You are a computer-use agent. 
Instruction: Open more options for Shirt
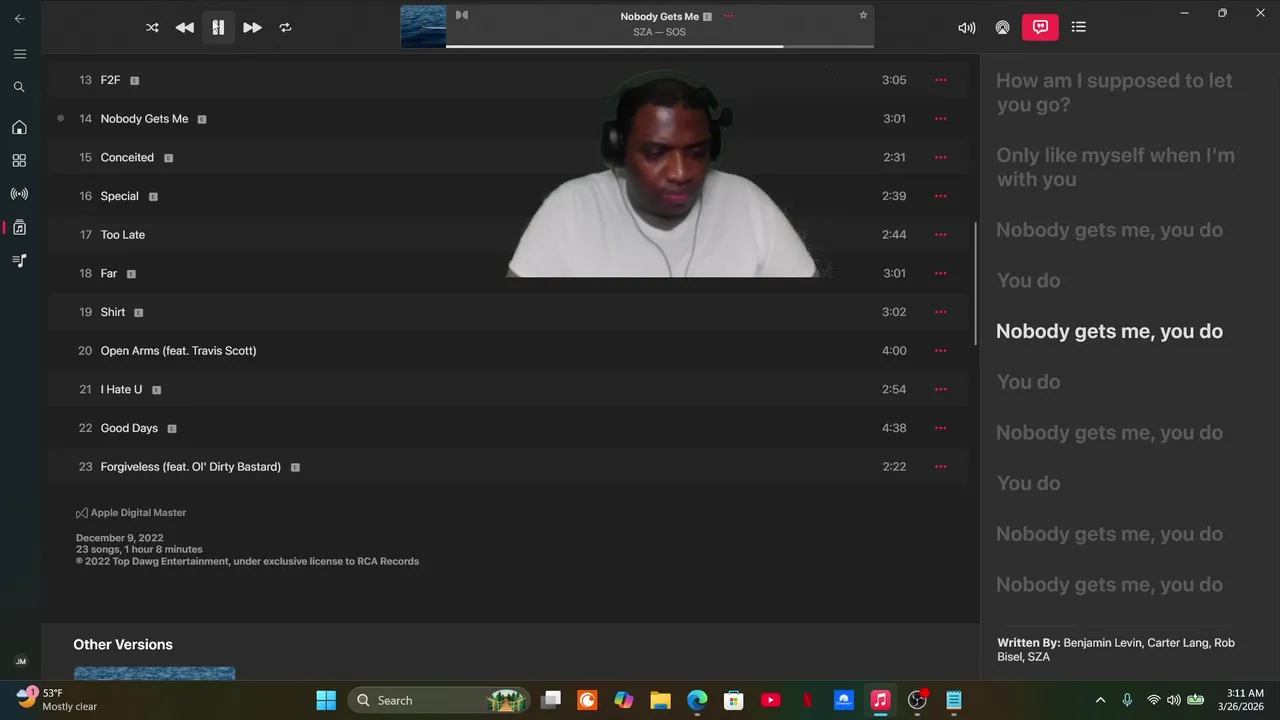coord(940,312)
